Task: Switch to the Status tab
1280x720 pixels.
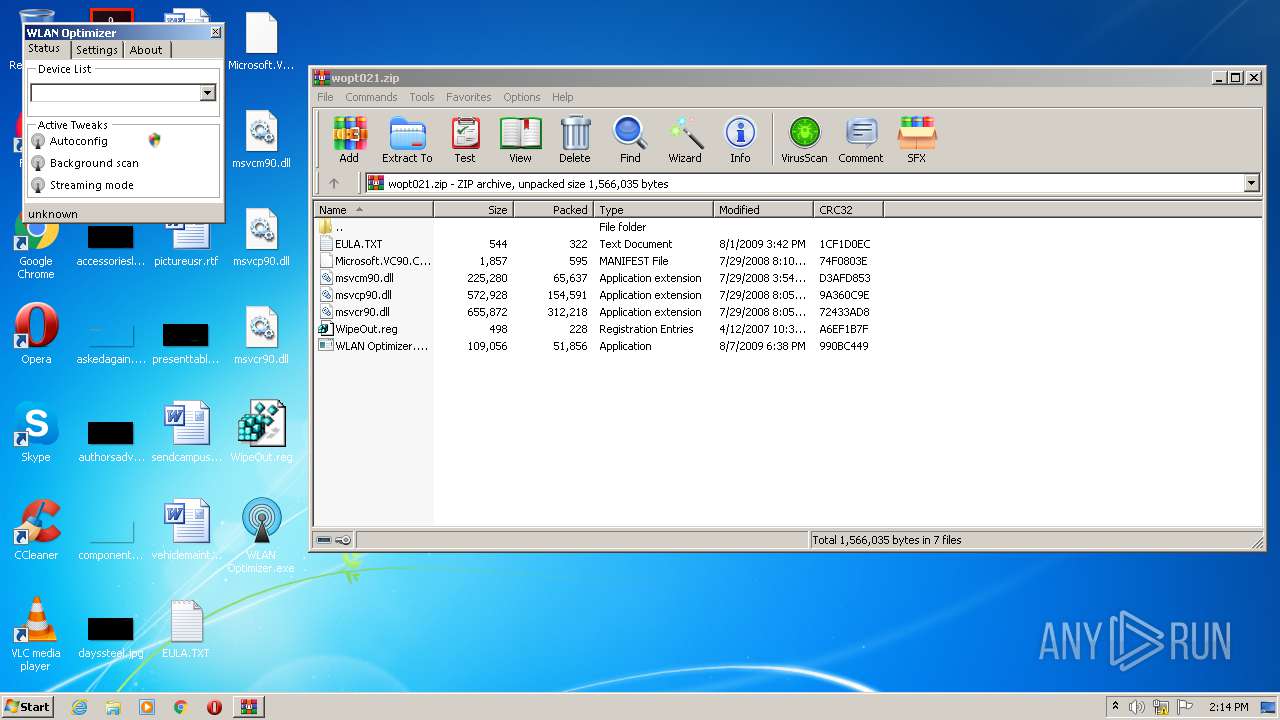Action: (44, 48)
